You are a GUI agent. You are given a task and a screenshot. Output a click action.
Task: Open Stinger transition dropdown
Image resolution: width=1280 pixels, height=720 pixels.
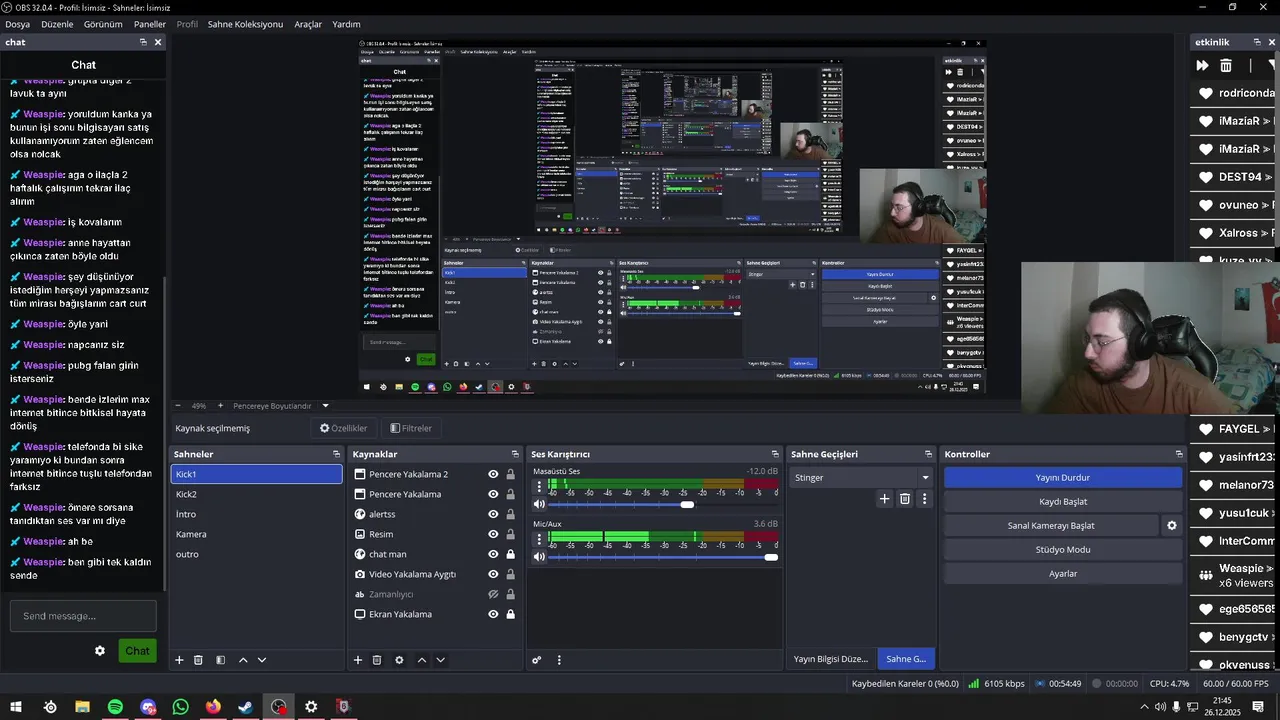[861, 477]
